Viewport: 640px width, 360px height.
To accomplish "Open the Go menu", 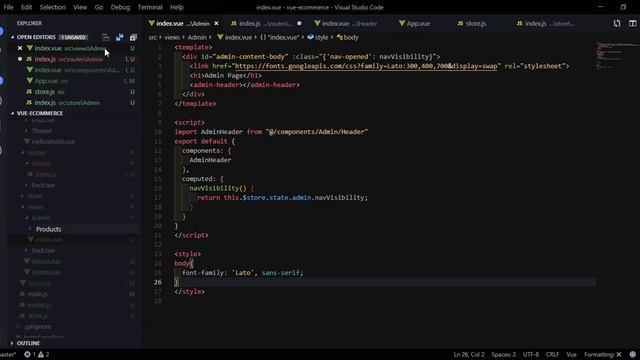I will point(99,7).
